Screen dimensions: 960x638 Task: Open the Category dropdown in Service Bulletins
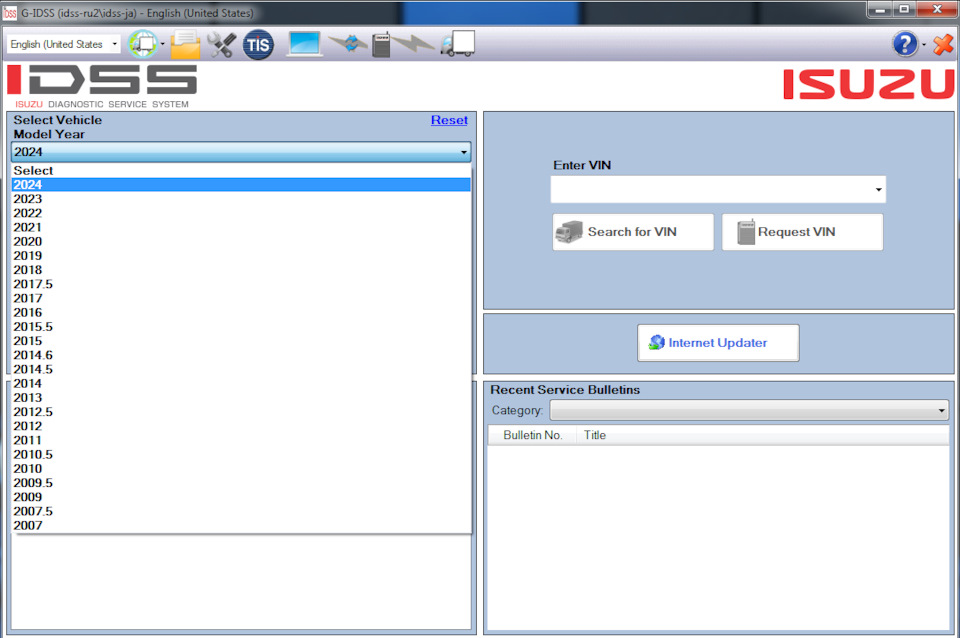coord(942,411)
